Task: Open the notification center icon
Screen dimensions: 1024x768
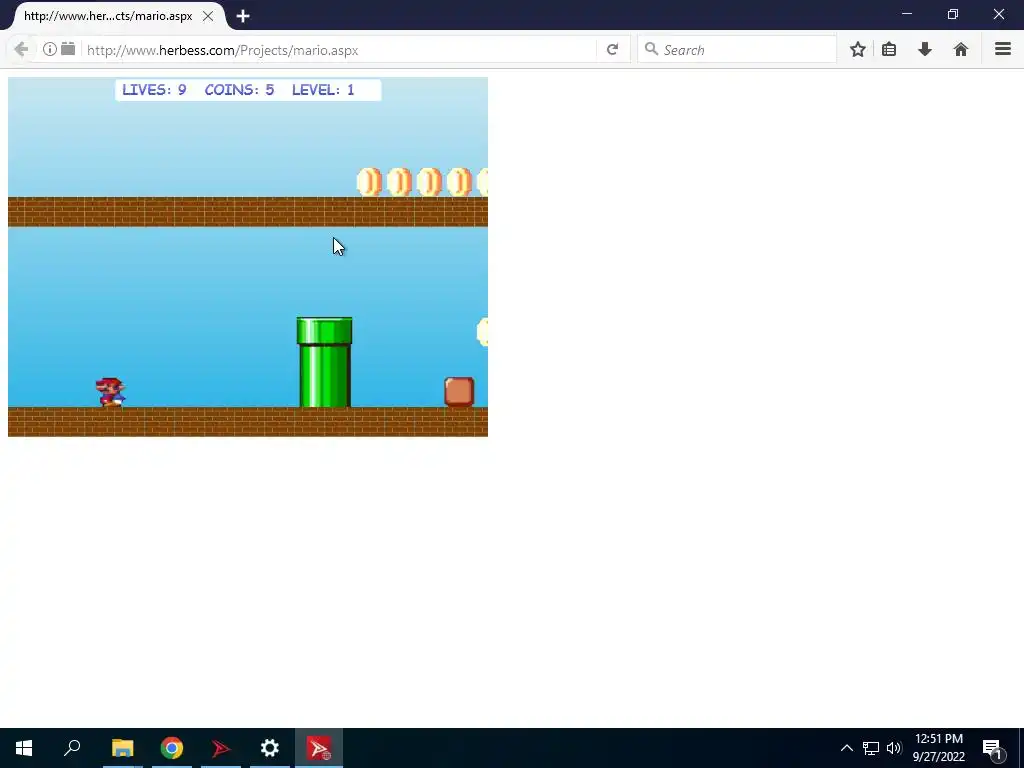Action: (993, 749)
